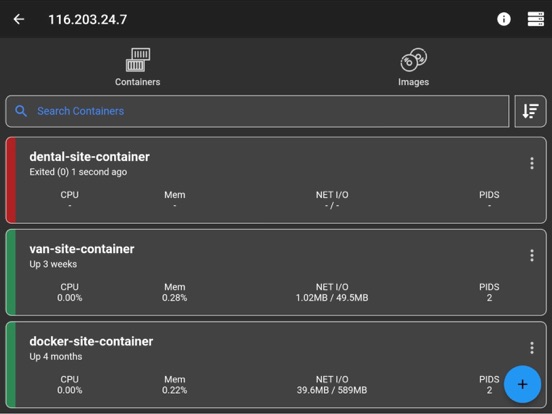Open the server list icon
552x414 pixels.
[535, 19]
